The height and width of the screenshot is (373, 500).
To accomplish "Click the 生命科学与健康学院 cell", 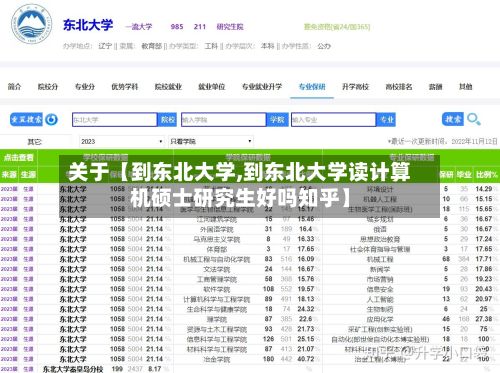I will [217, 309].
